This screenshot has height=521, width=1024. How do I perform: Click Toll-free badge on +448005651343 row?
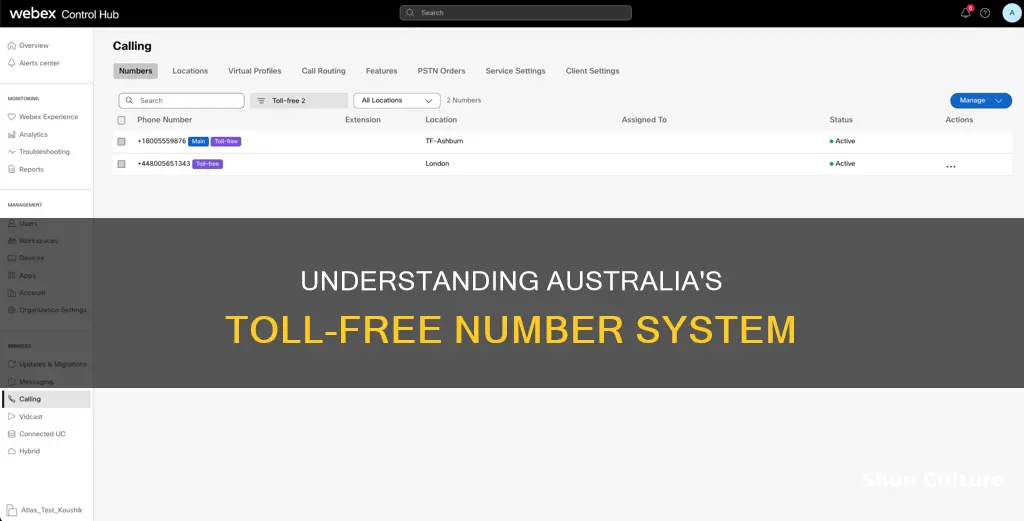pos(208,164)
